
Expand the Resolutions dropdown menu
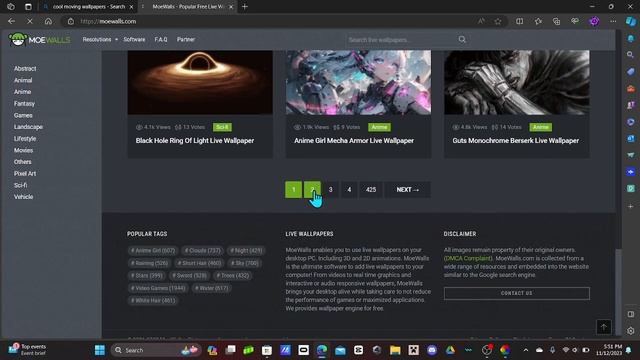point(100,40)
